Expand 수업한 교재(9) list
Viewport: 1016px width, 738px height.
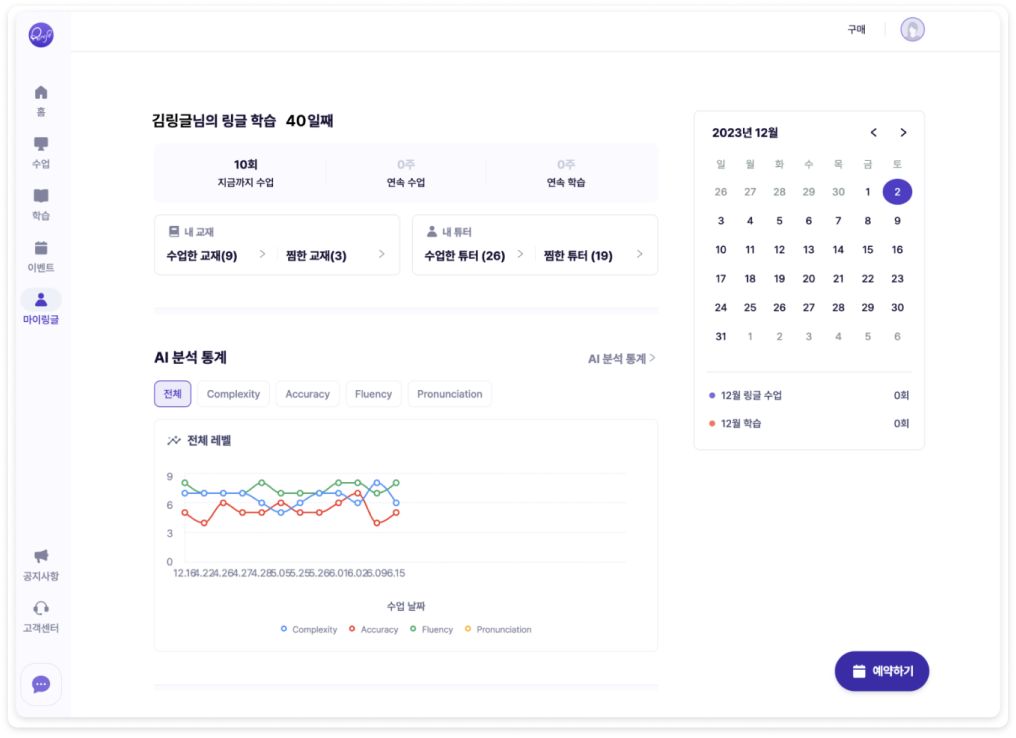coord(216,255)
